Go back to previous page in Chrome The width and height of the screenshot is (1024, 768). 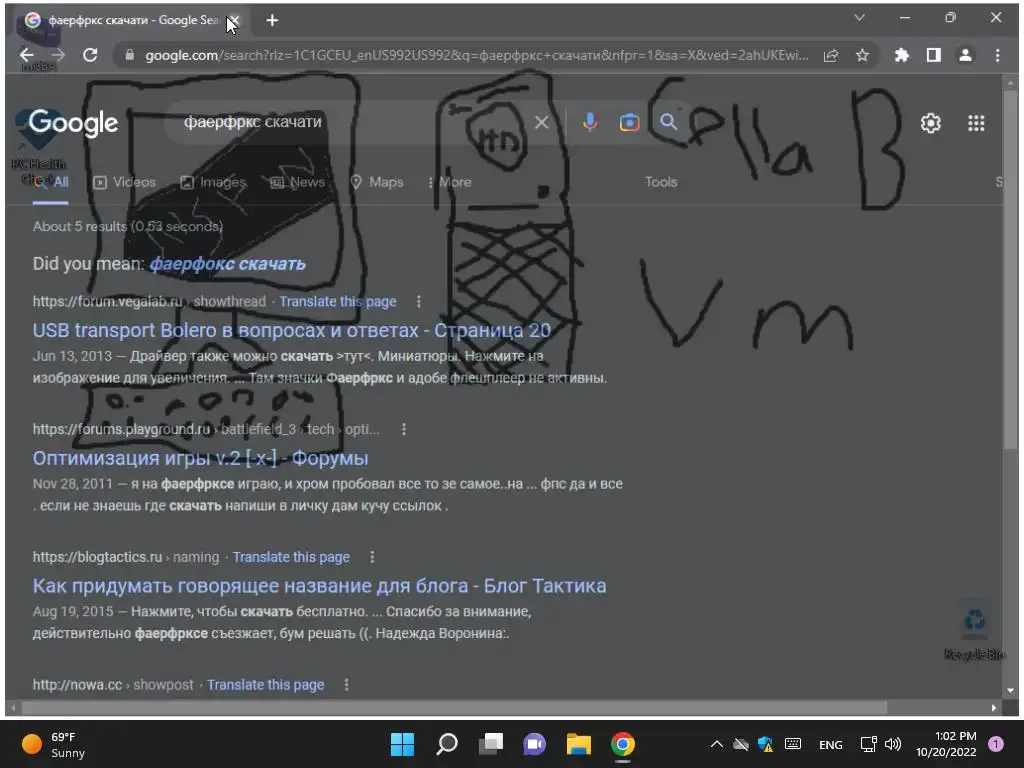tap(27, 56)
